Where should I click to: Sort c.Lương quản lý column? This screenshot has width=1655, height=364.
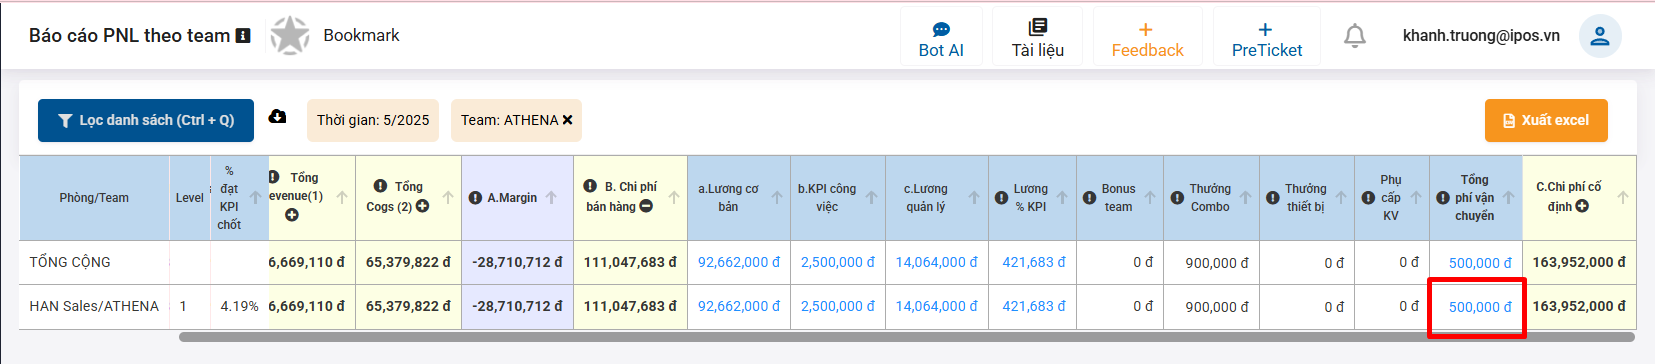(974, 198)
